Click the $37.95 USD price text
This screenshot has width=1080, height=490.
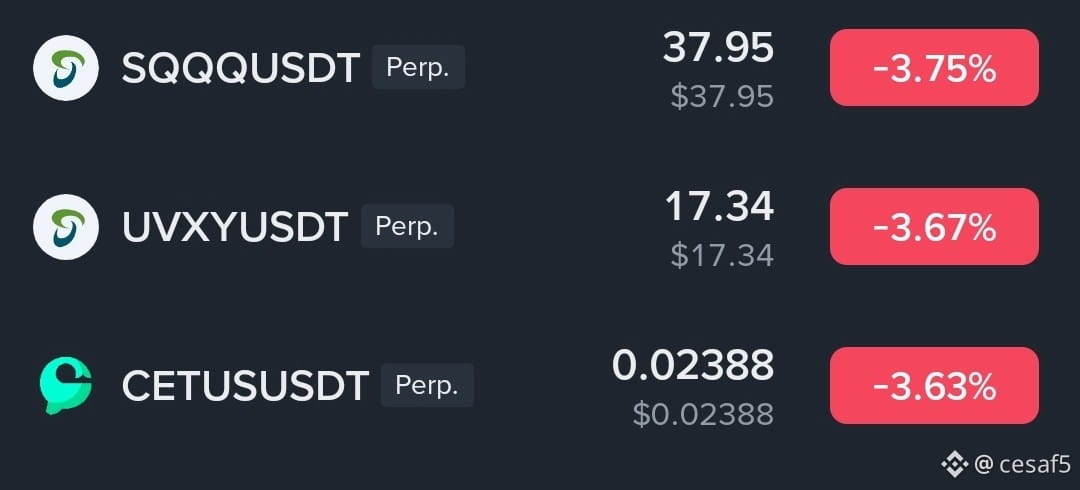pos(723,96)
